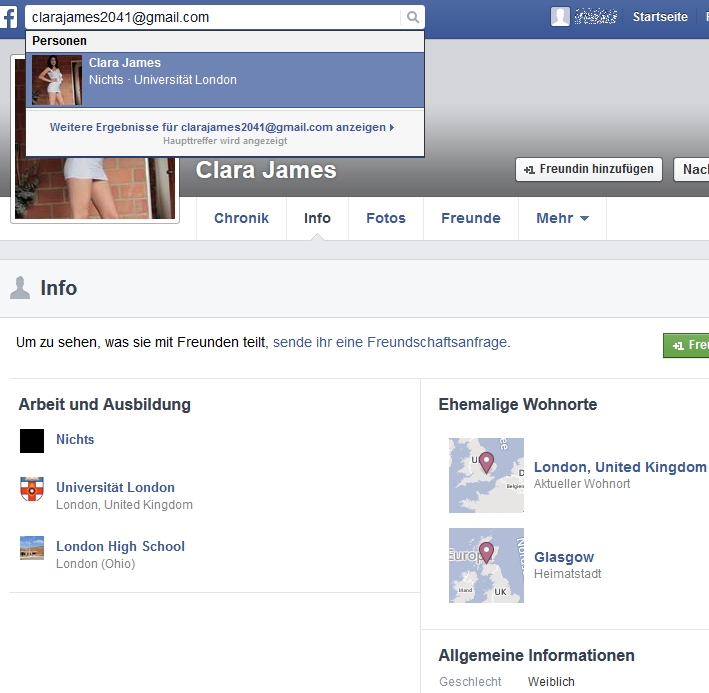Click sende ihr eine Freundschaftsanfrage link

[x=392, y=342]
